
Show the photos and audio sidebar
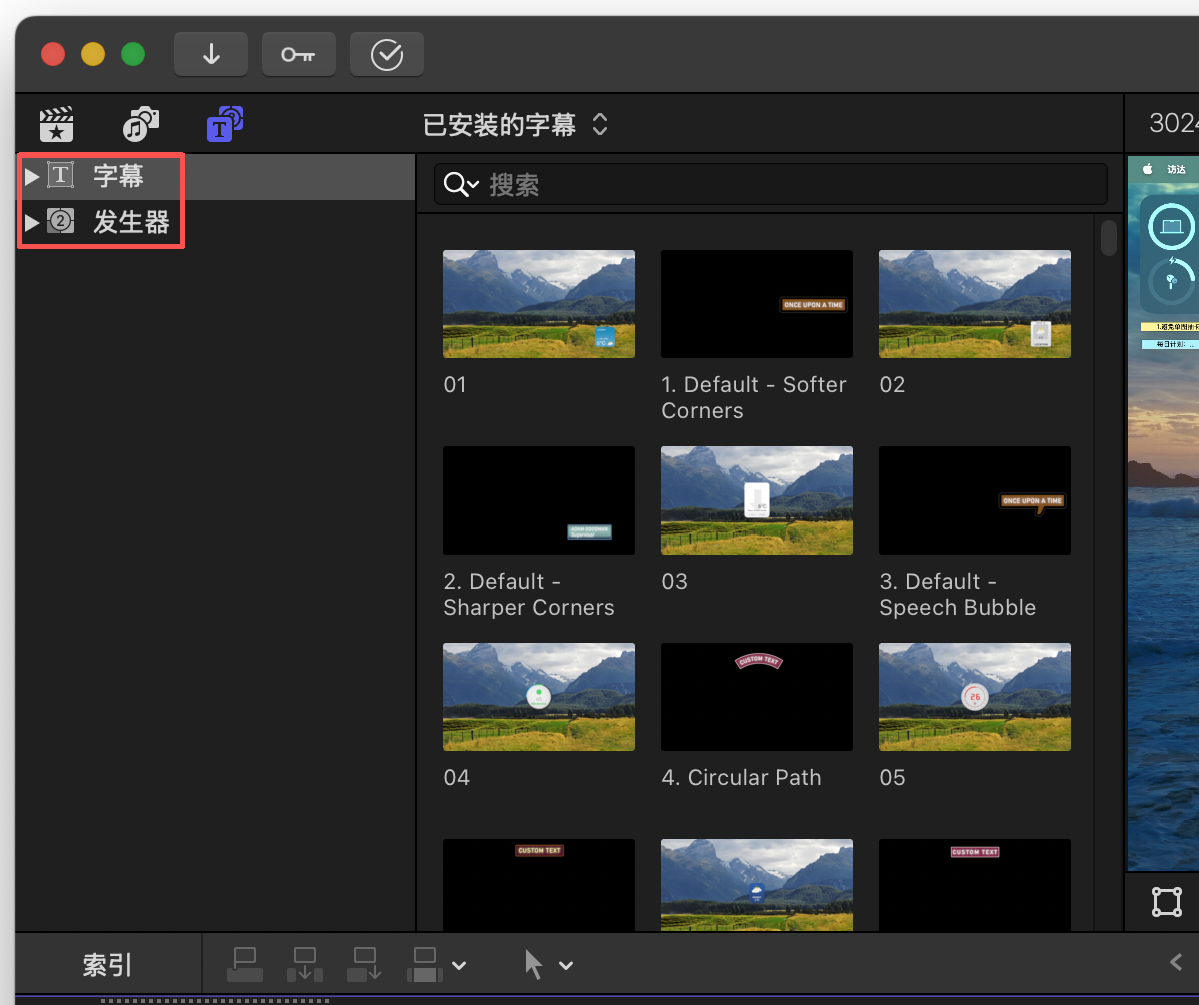coord(141,124)
